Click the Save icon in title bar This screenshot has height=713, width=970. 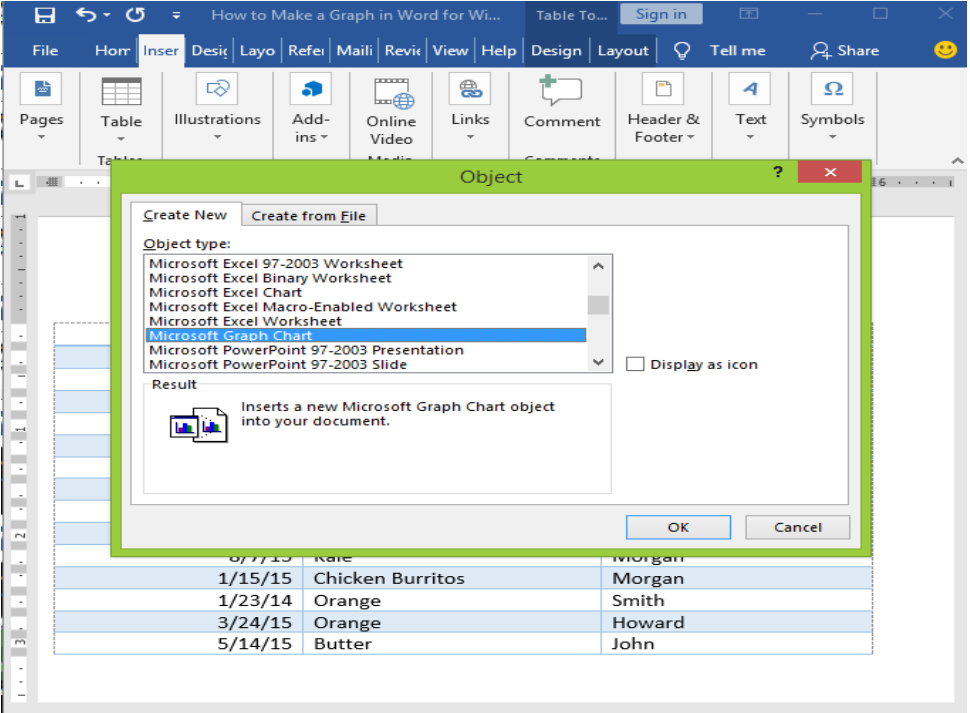click(x=44, y=15)
